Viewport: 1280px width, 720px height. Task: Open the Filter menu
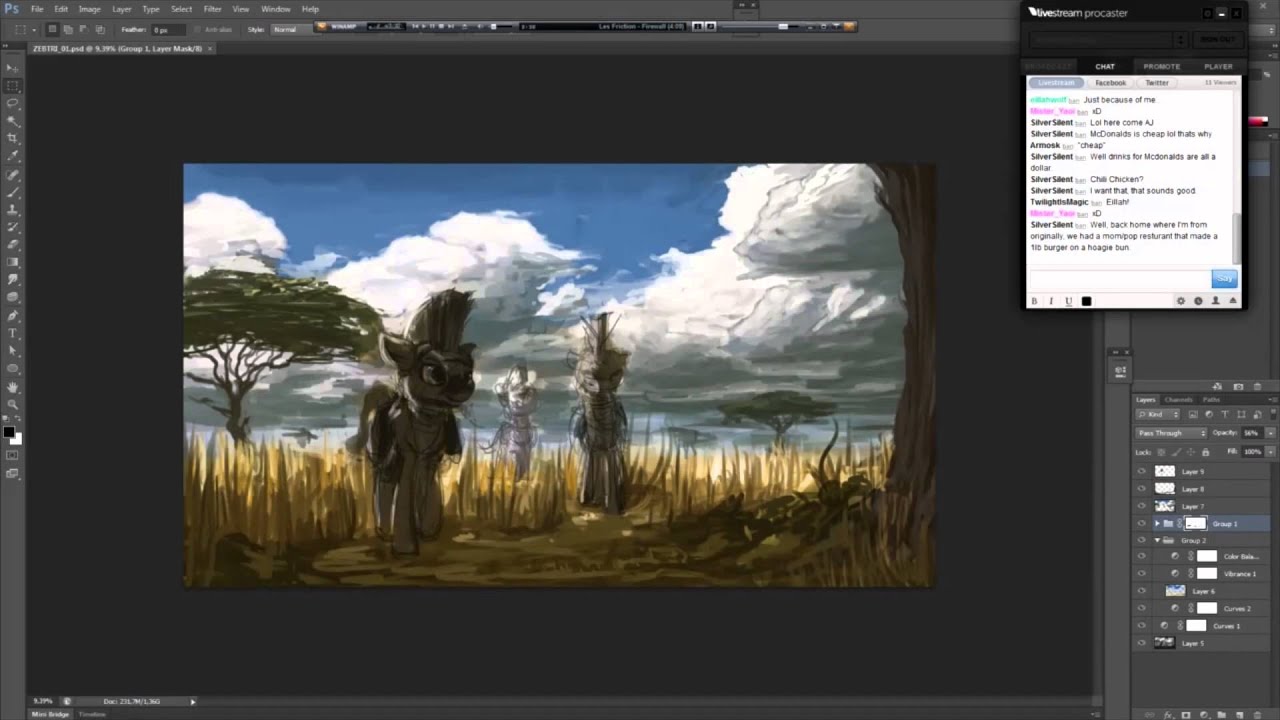point(212,9)
